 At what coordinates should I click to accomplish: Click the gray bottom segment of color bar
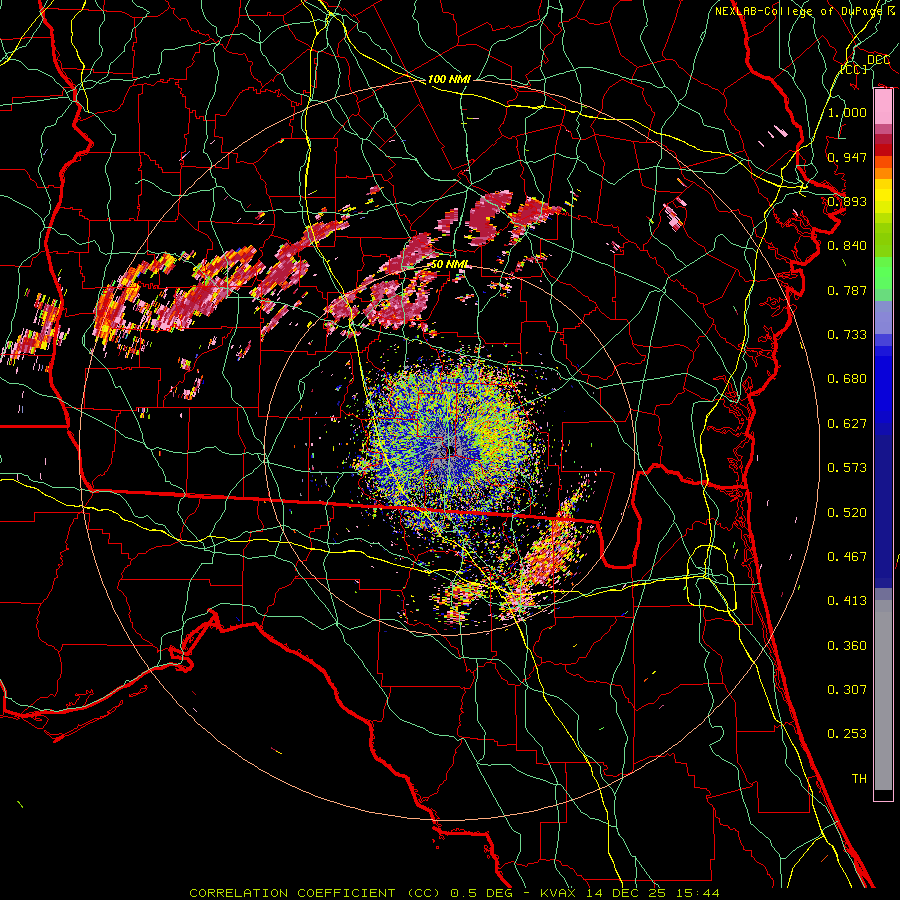click(x=883, y=697)
